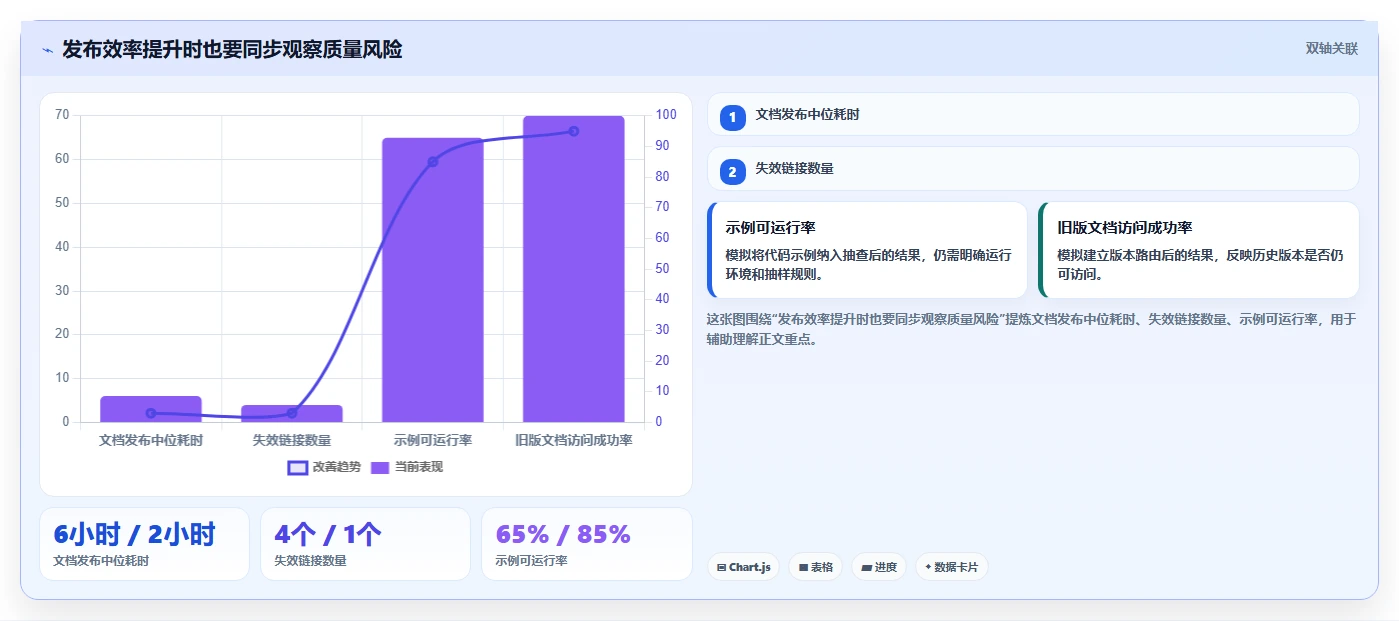Image resolution: width=1399 pixels, height=621 pixels.
Task: Click trend line point on 文档发布中位耗时
Action: coord(151,413)
